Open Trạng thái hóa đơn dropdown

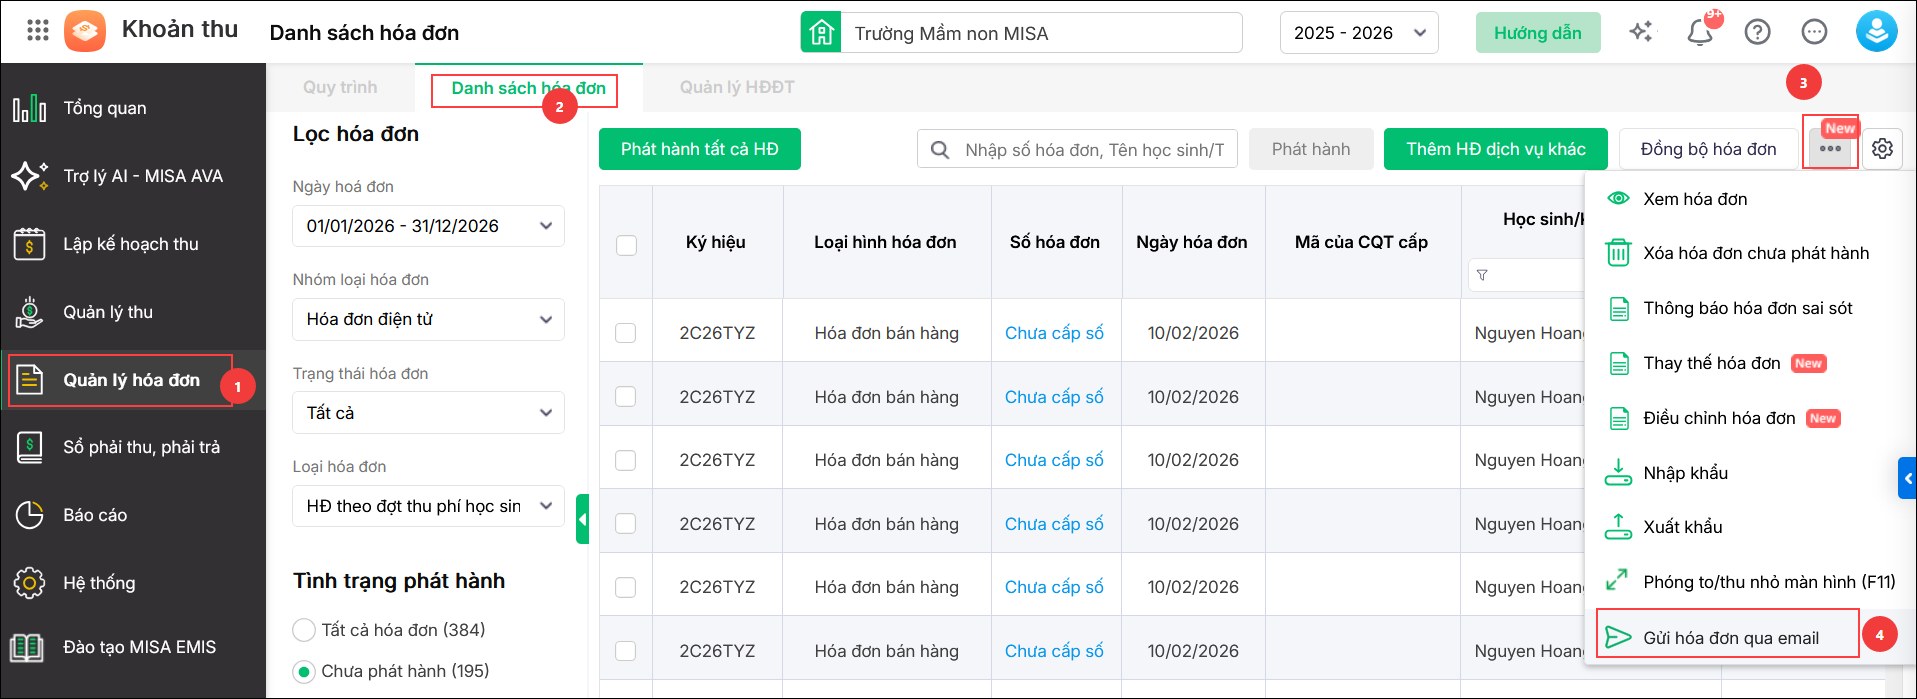(x=428, y=413)
